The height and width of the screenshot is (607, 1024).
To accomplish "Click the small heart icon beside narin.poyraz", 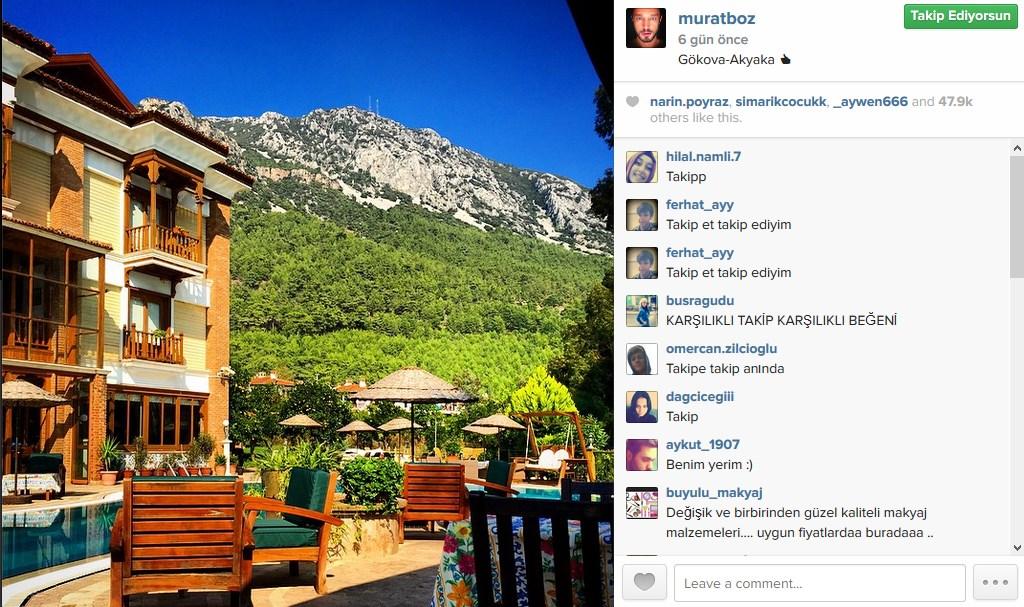I will (x=632, y=101).
